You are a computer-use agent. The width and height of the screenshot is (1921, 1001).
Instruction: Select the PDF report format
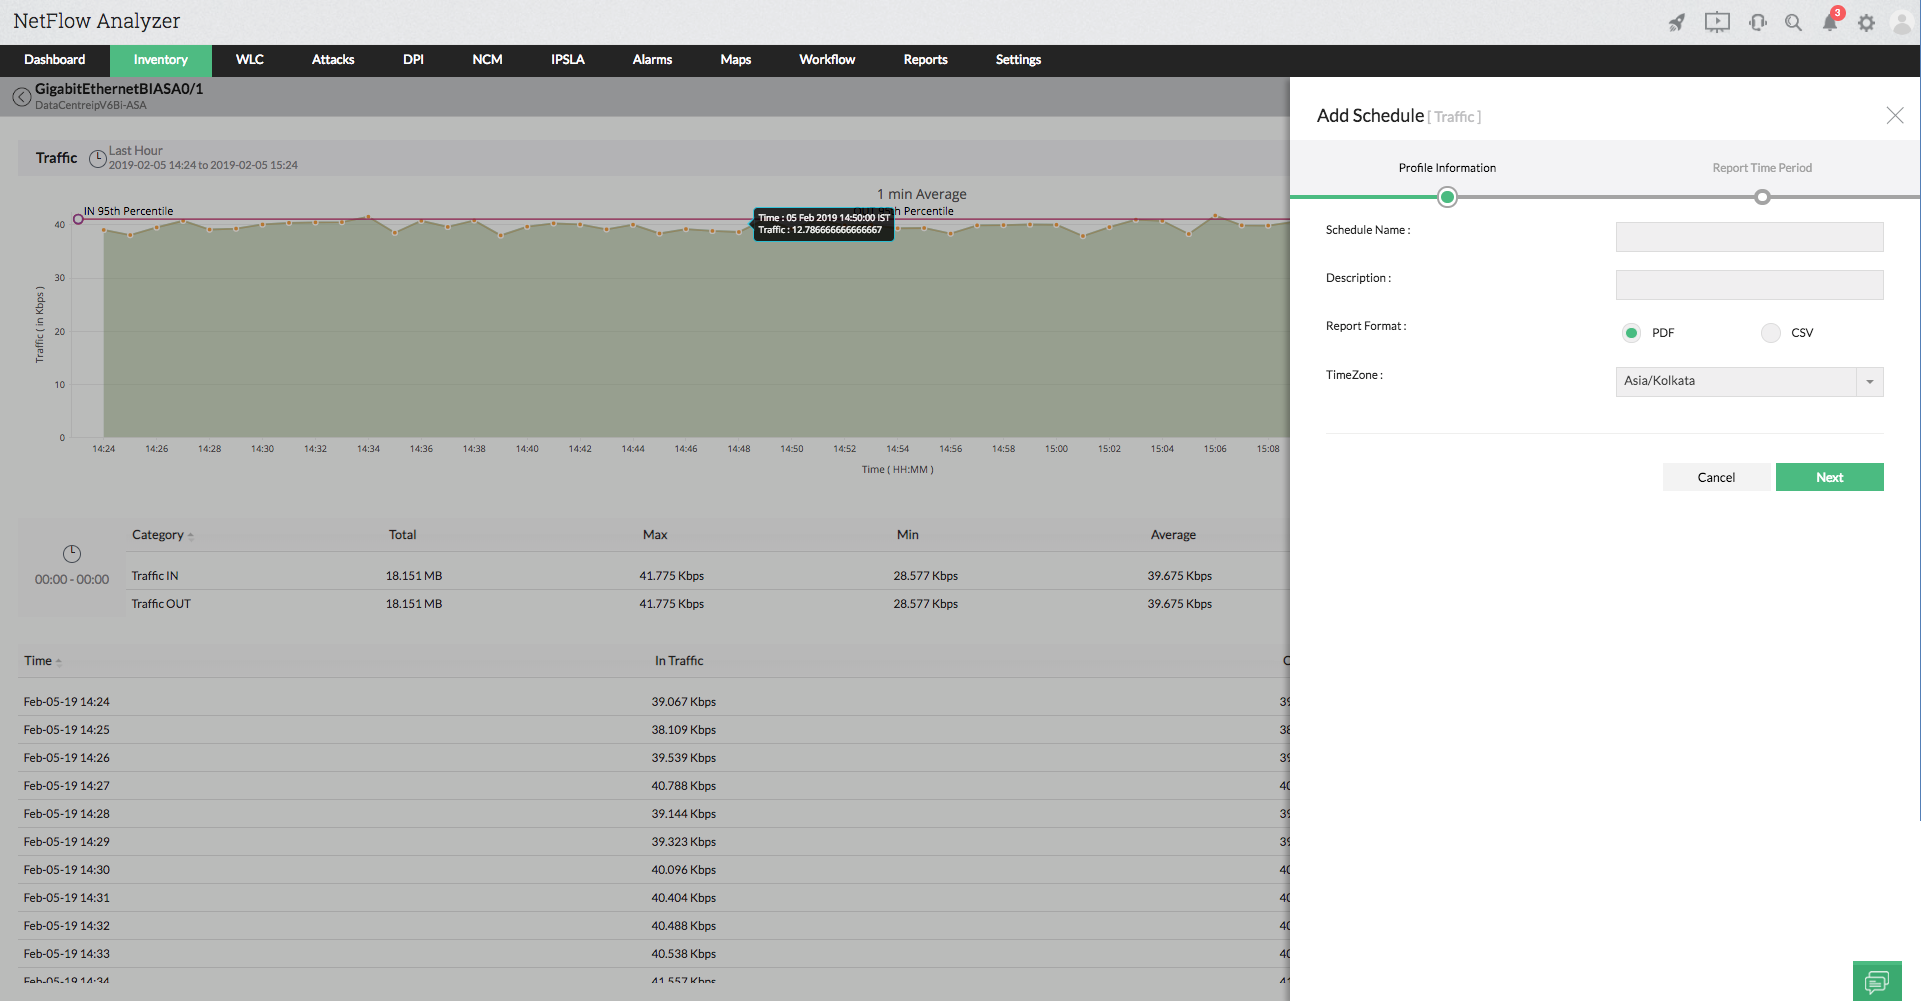1631,333
